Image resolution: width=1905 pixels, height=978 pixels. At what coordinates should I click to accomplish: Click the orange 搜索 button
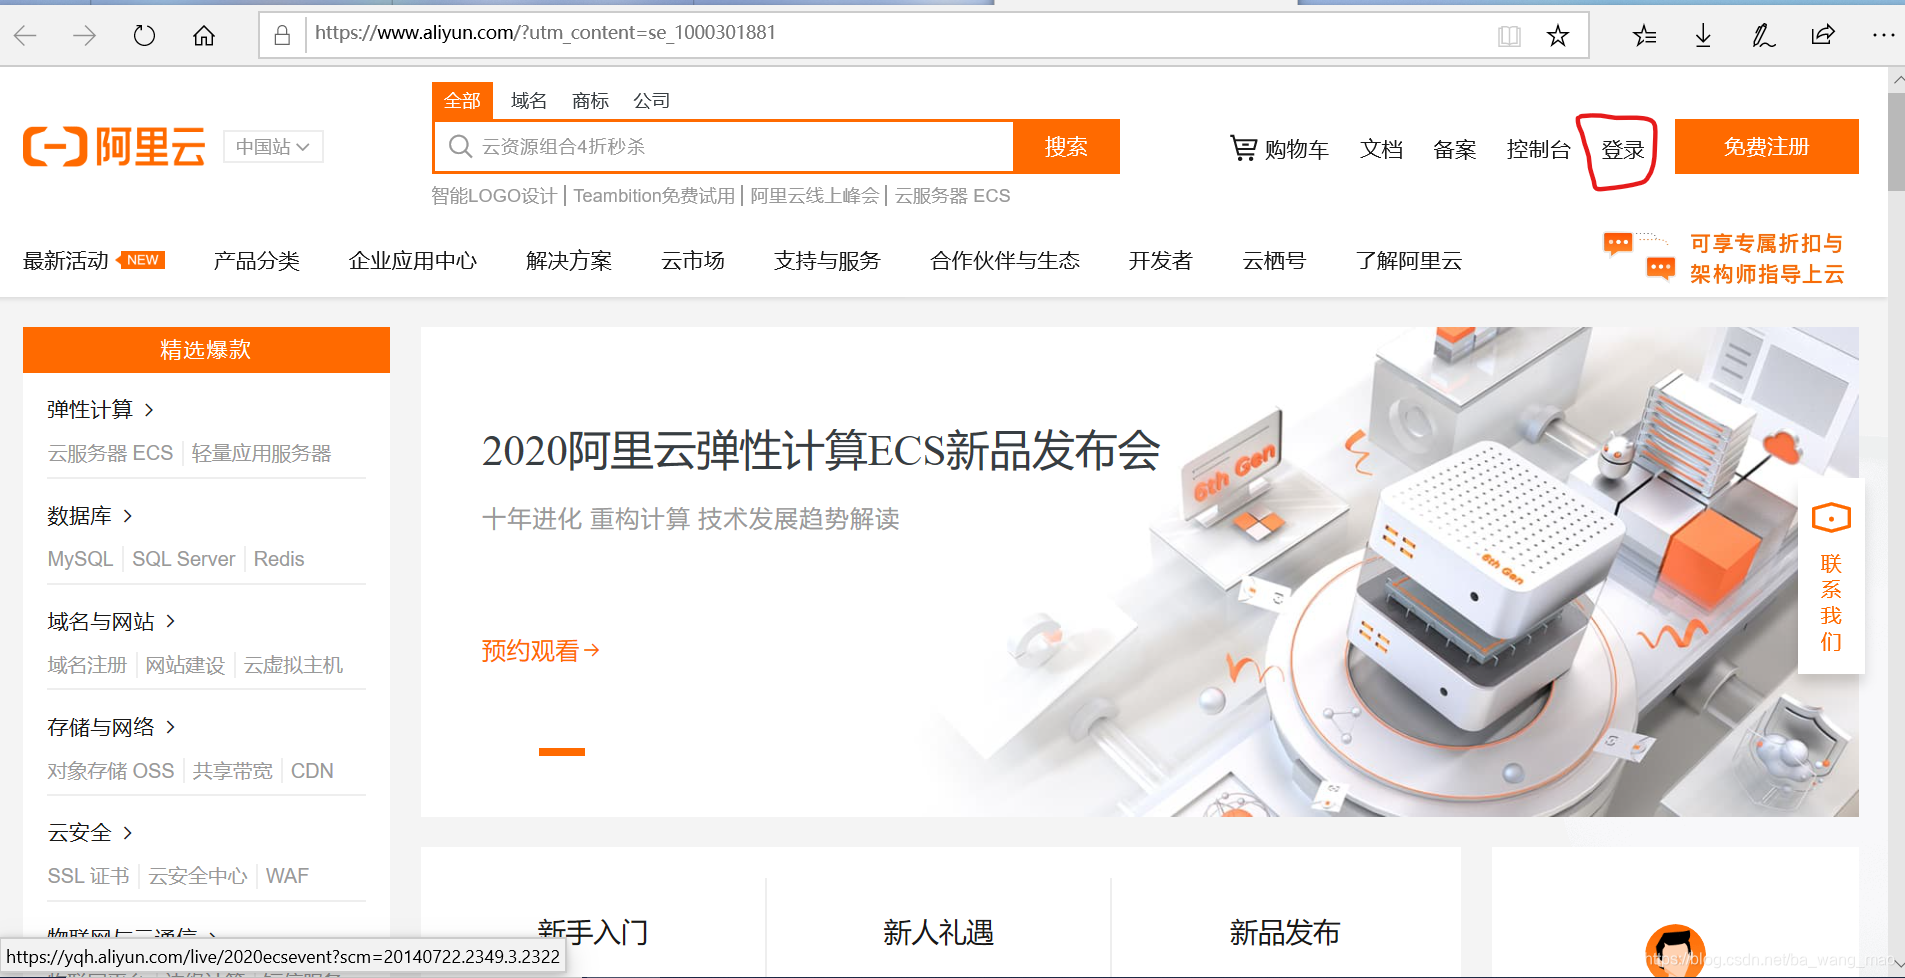[x=1066, y=147]
